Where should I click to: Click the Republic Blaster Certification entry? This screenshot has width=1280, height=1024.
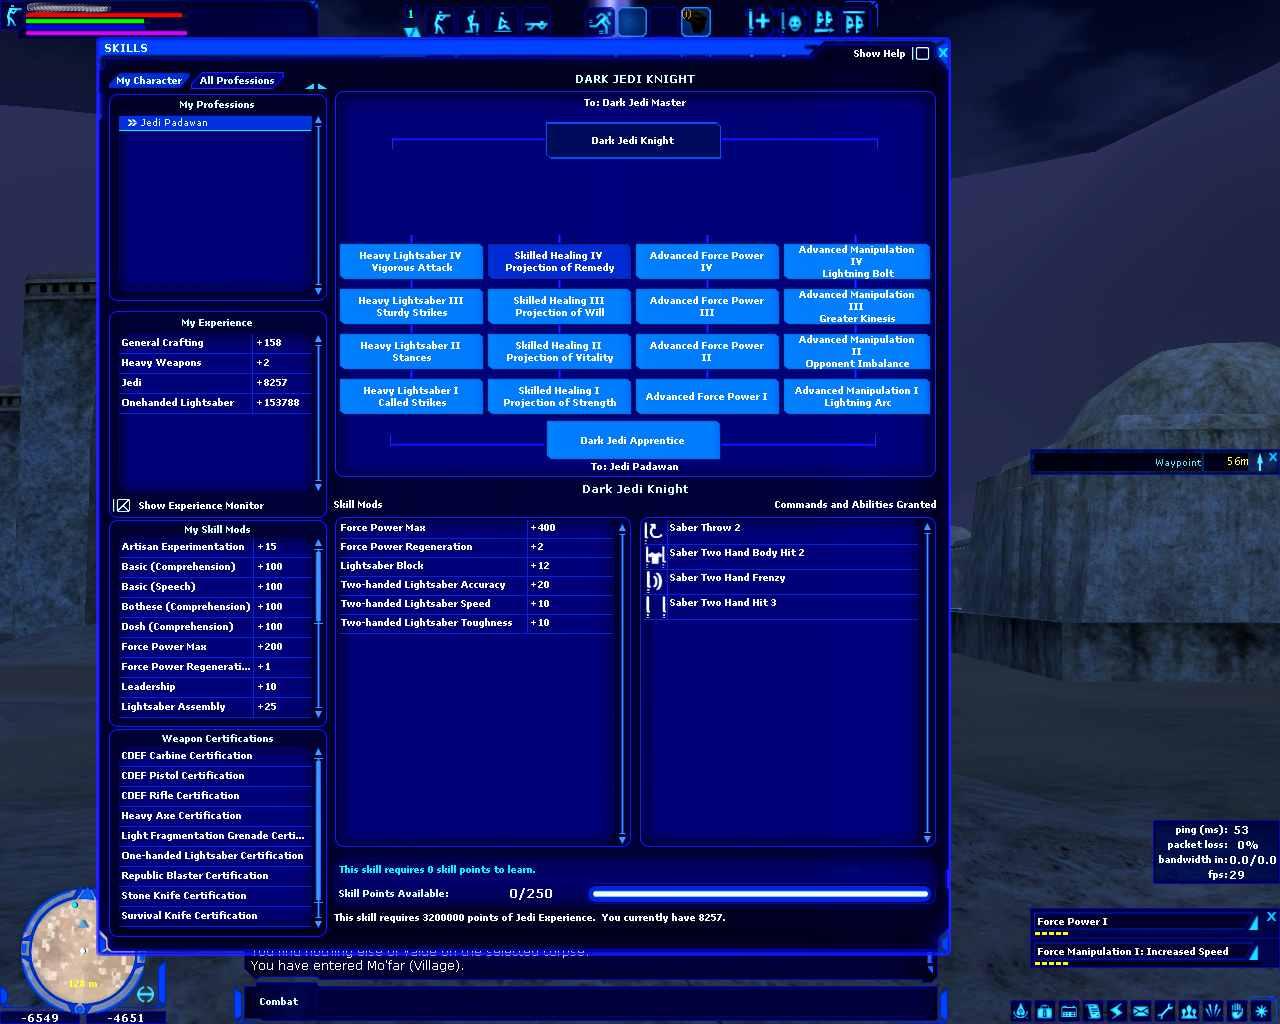(x=216, y=876)
